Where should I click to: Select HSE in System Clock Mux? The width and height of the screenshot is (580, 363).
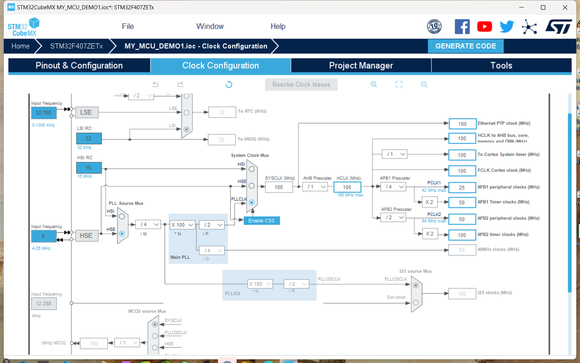coord(252,186)
